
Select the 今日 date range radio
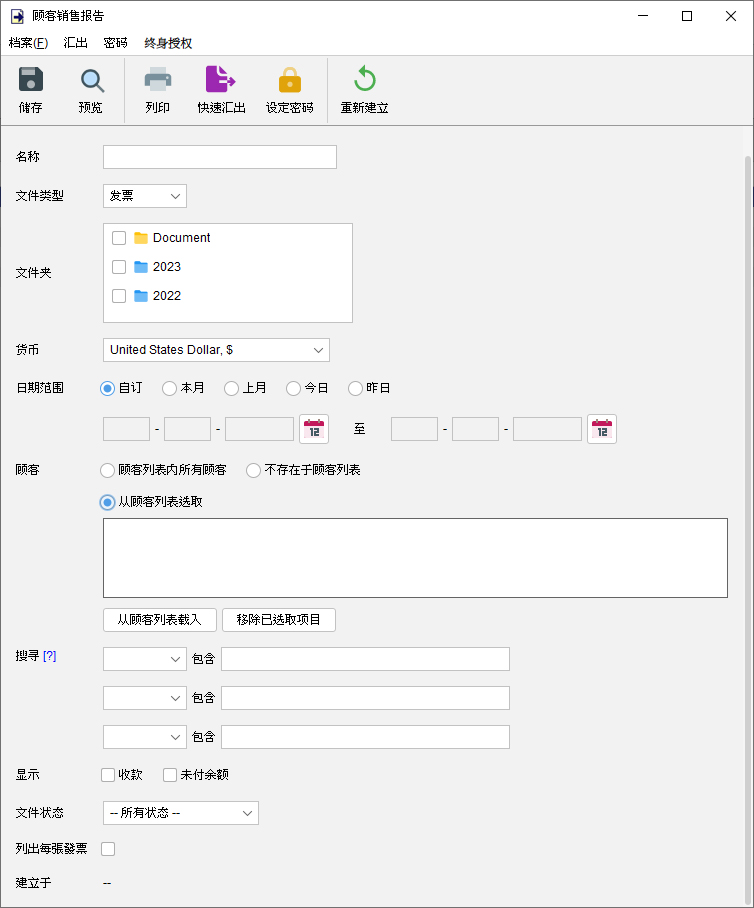(293, 388)
